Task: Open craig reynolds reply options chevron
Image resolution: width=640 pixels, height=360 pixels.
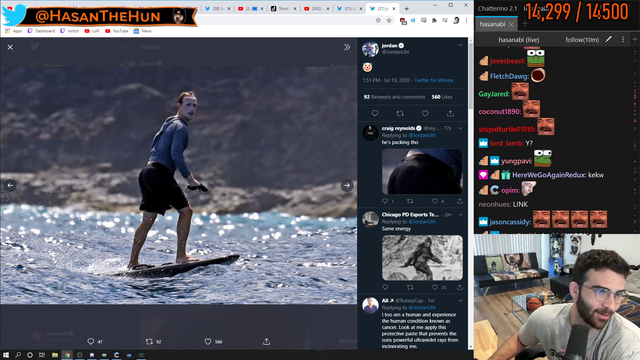Action: (460, 128)
